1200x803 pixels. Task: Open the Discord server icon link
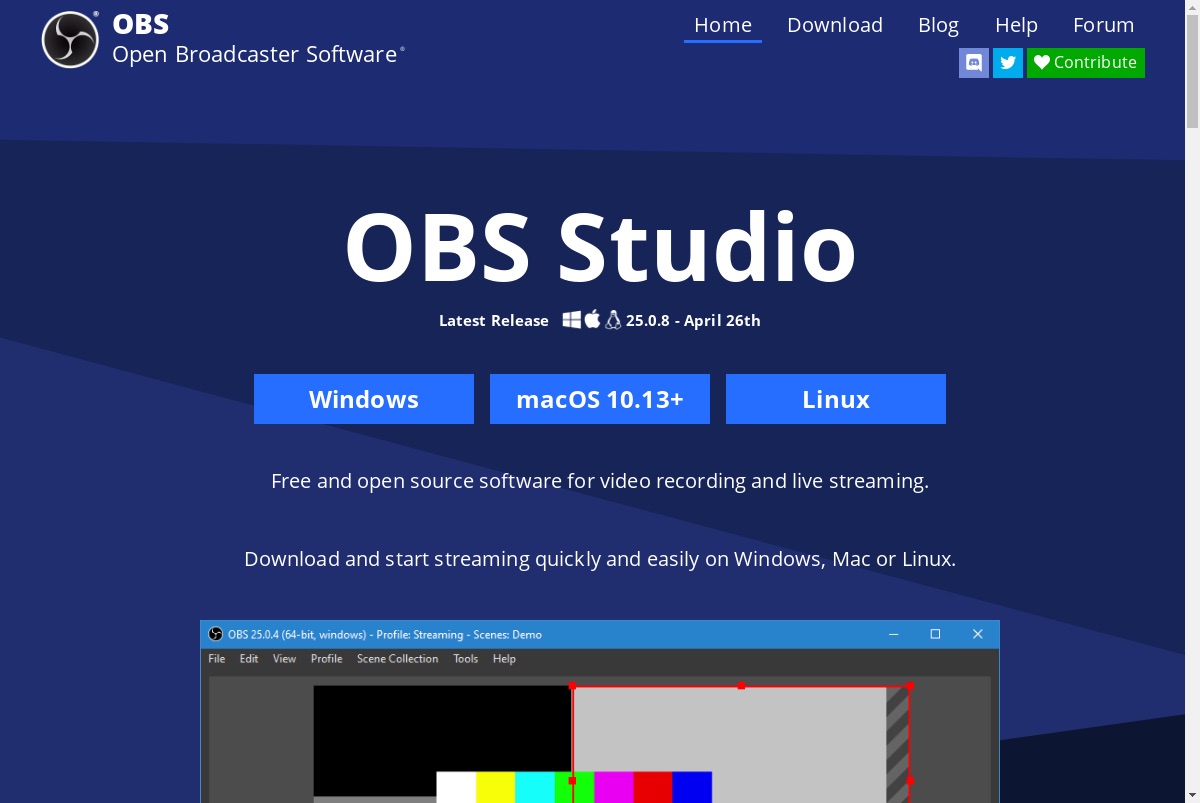974,63
